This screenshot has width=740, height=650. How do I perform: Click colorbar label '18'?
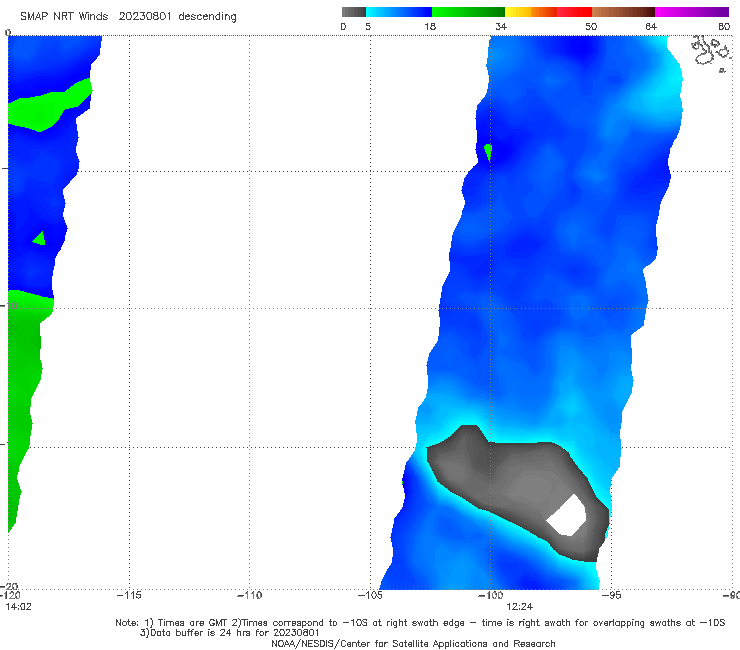click(430, 27)
